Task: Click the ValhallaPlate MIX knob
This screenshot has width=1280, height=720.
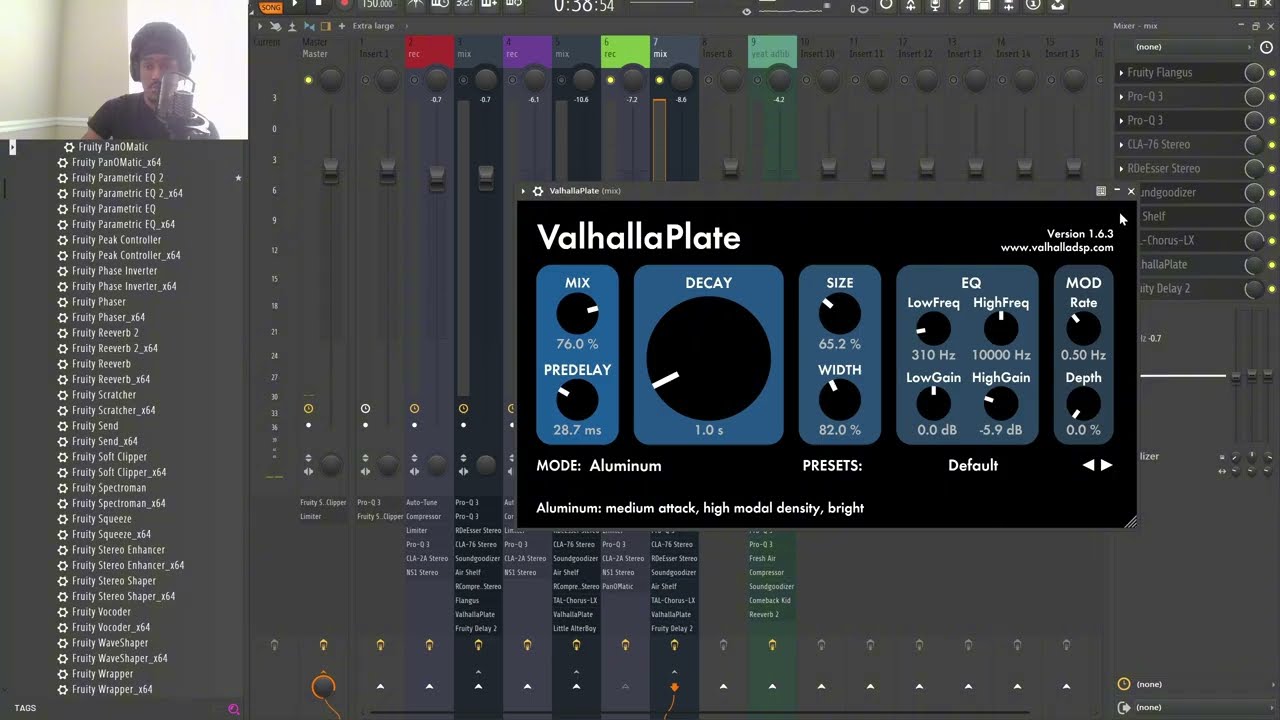Action: [577, 315]
